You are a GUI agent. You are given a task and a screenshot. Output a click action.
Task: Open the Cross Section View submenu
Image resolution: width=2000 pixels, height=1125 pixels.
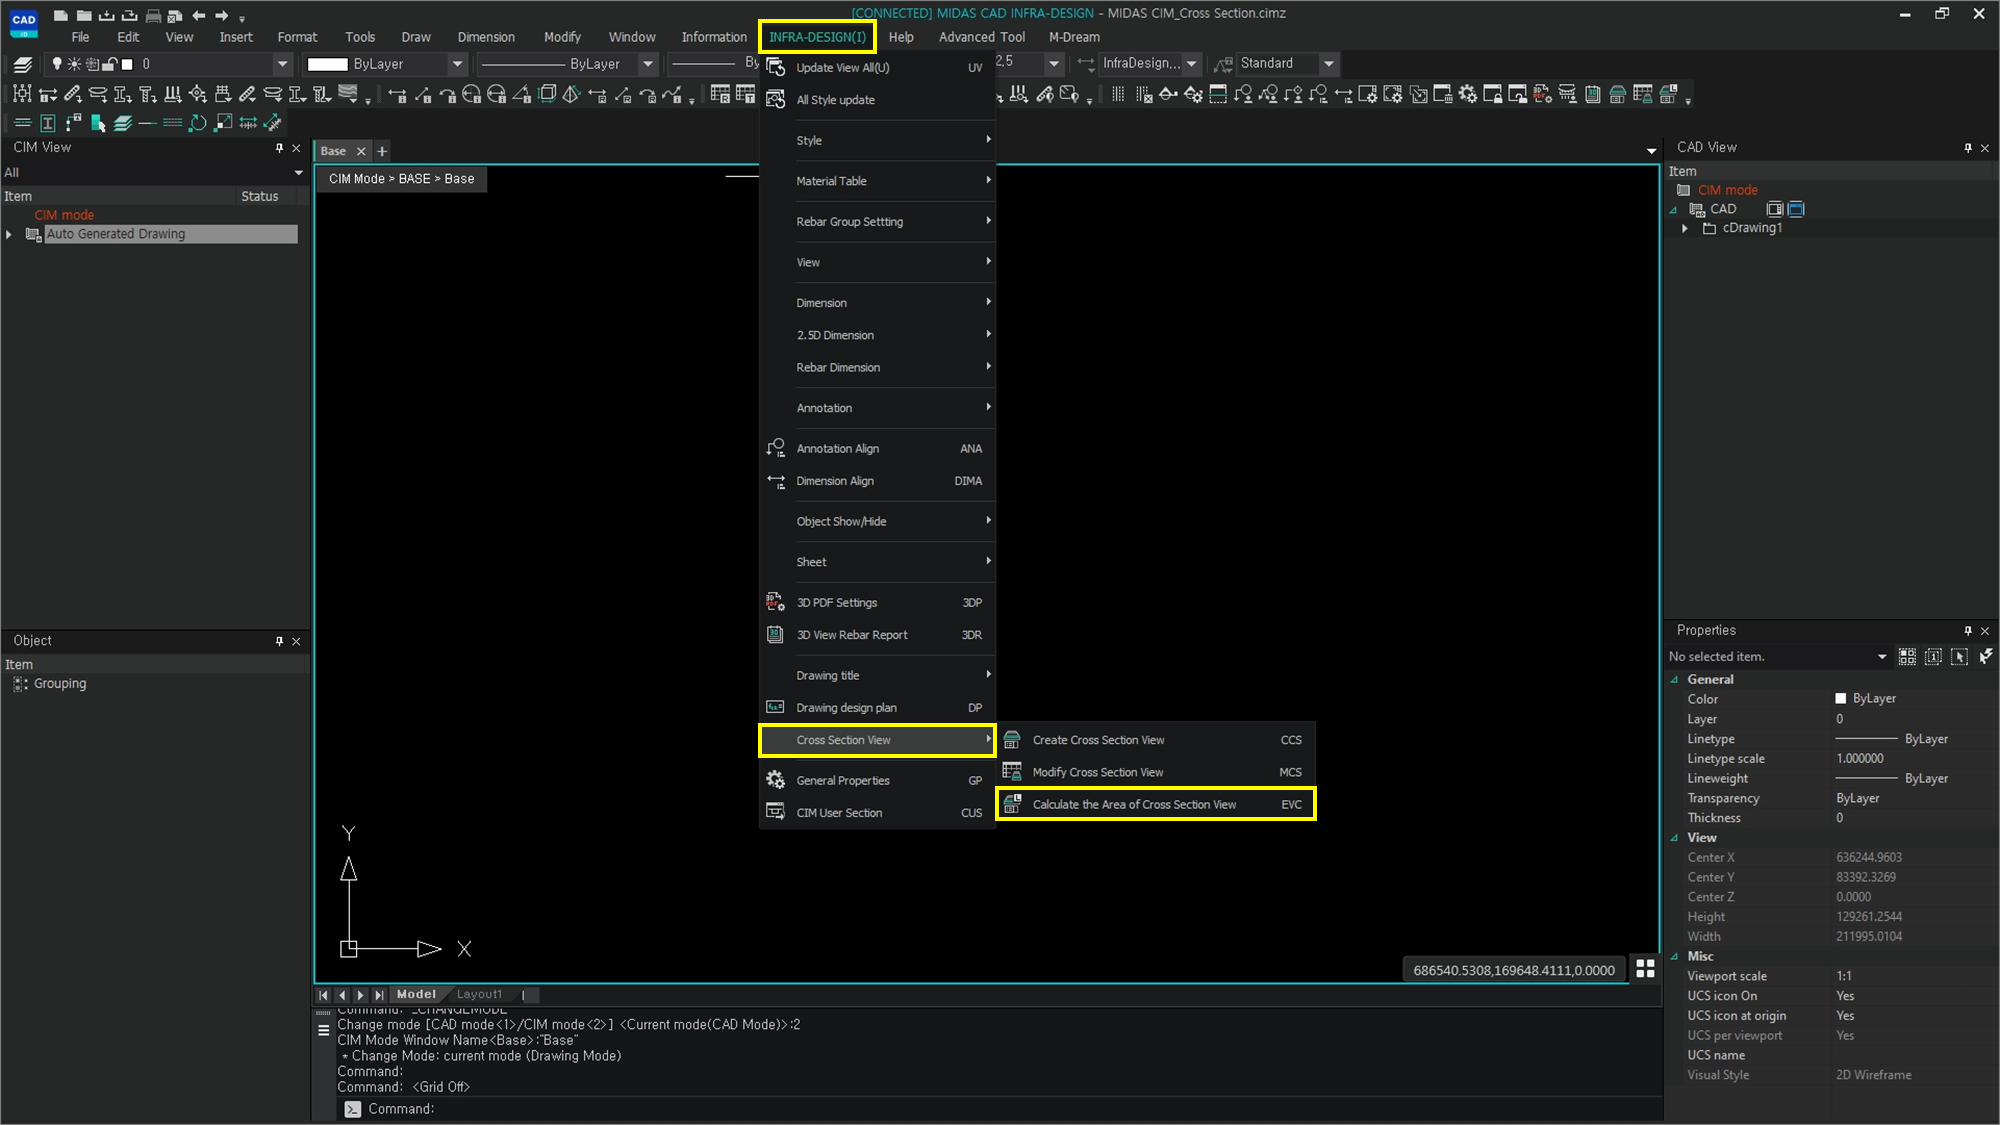877,740
